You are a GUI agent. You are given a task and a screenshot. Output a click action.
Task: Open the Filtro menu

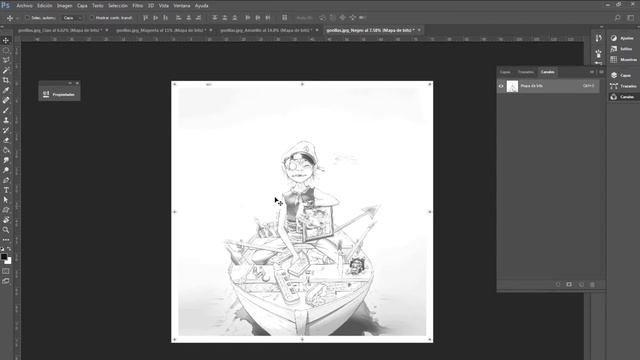138,6
